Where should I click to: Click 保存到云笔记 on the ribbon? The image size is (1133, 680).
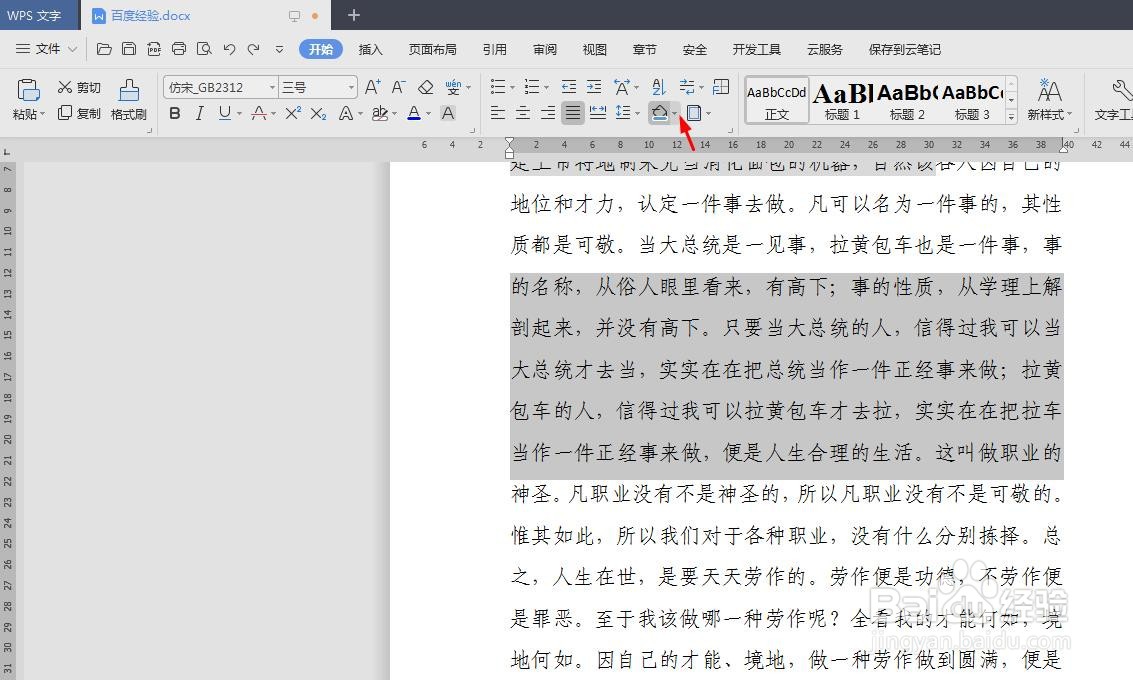point(903,48)
